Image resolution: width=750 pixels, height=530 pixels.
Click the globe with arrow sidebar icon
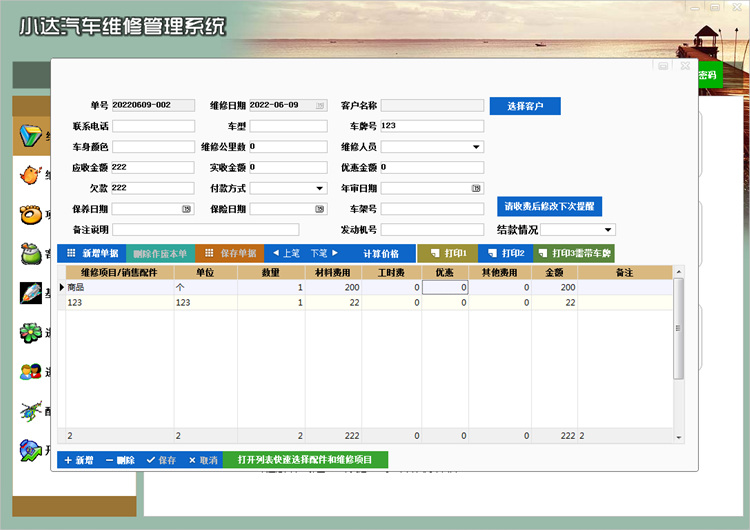[31, 450]
